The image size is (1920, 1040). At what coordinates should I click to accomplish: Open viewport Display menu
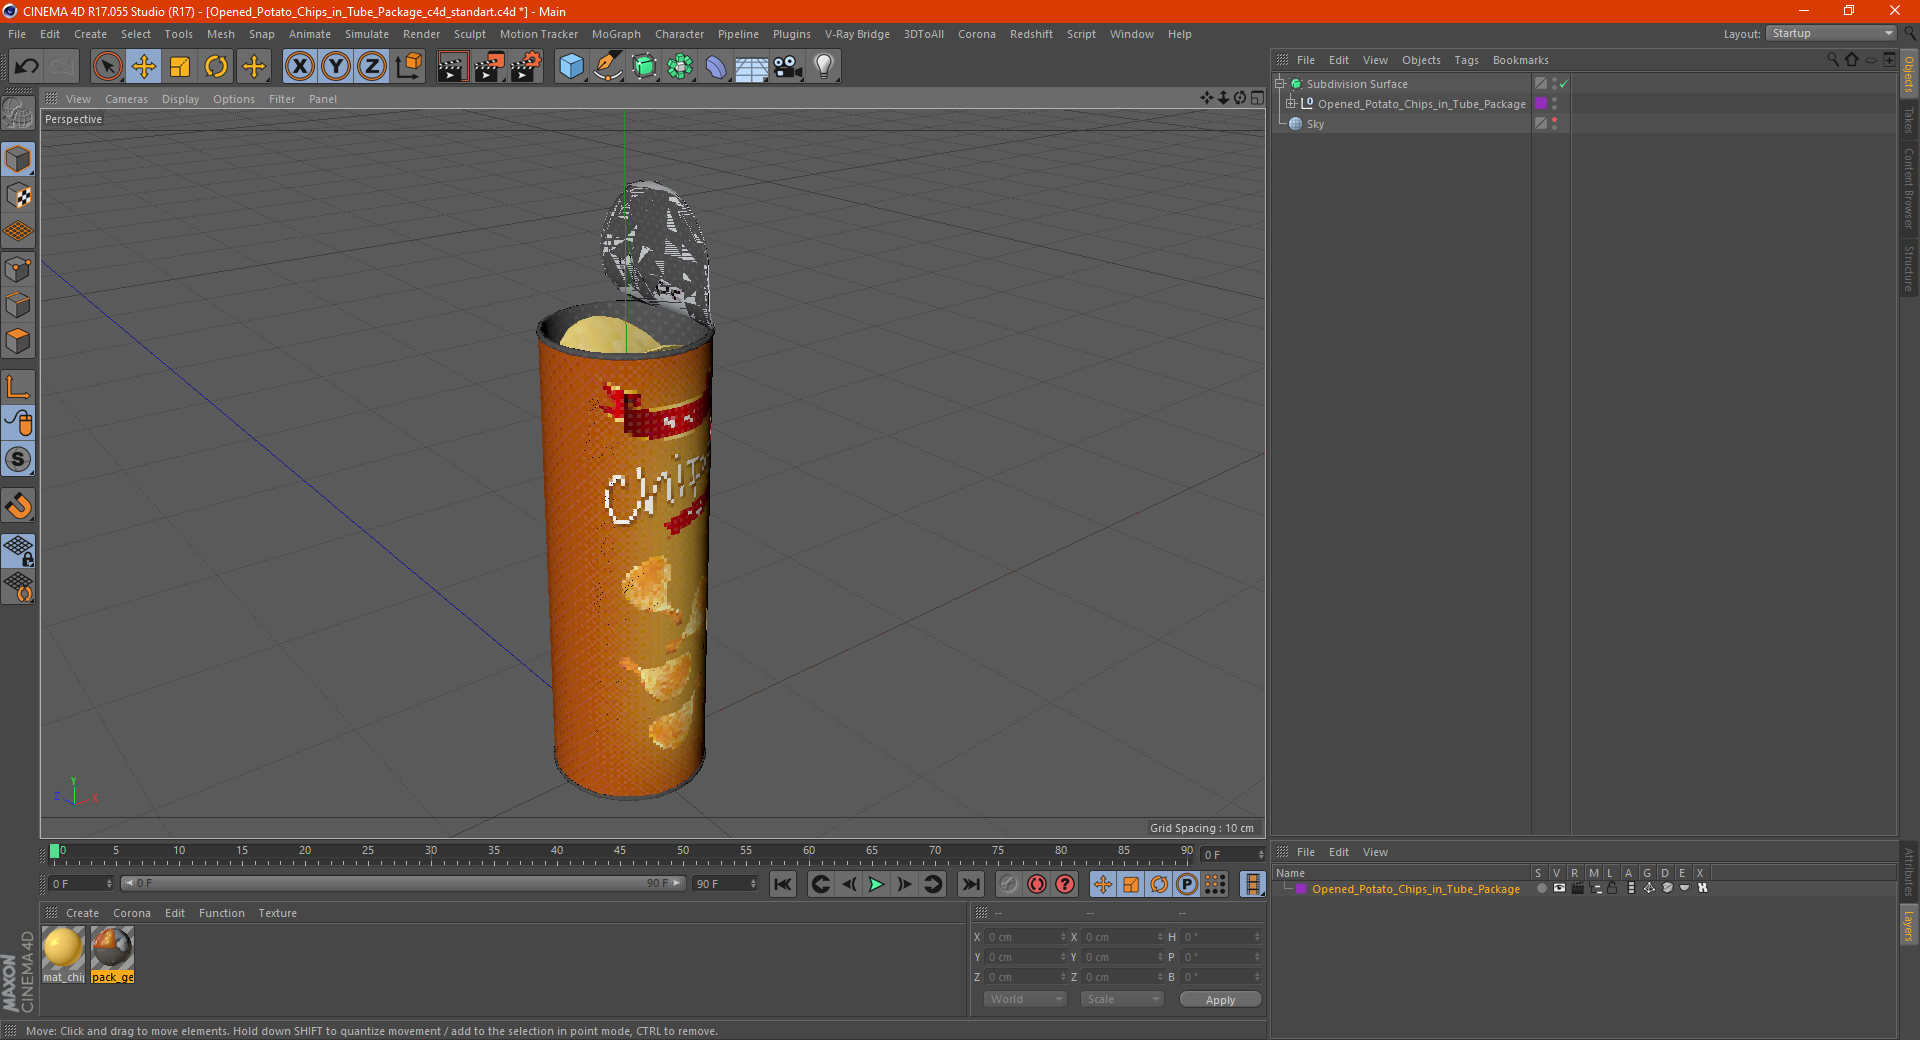[x=181, y=99]
